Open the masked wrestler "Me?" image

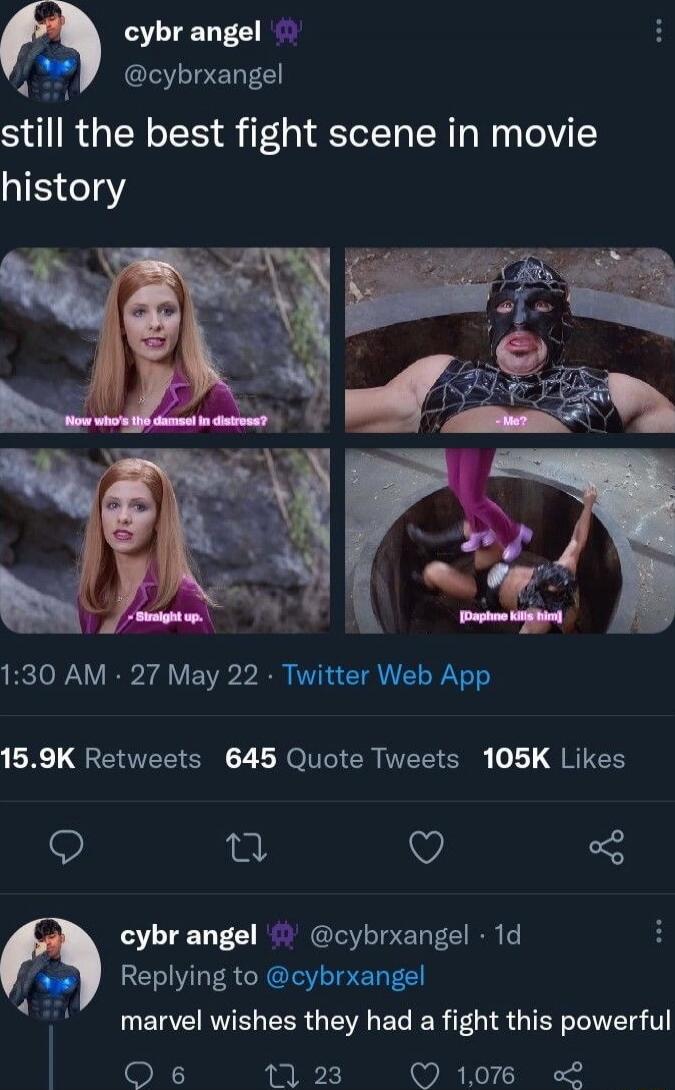pos(509,340)
